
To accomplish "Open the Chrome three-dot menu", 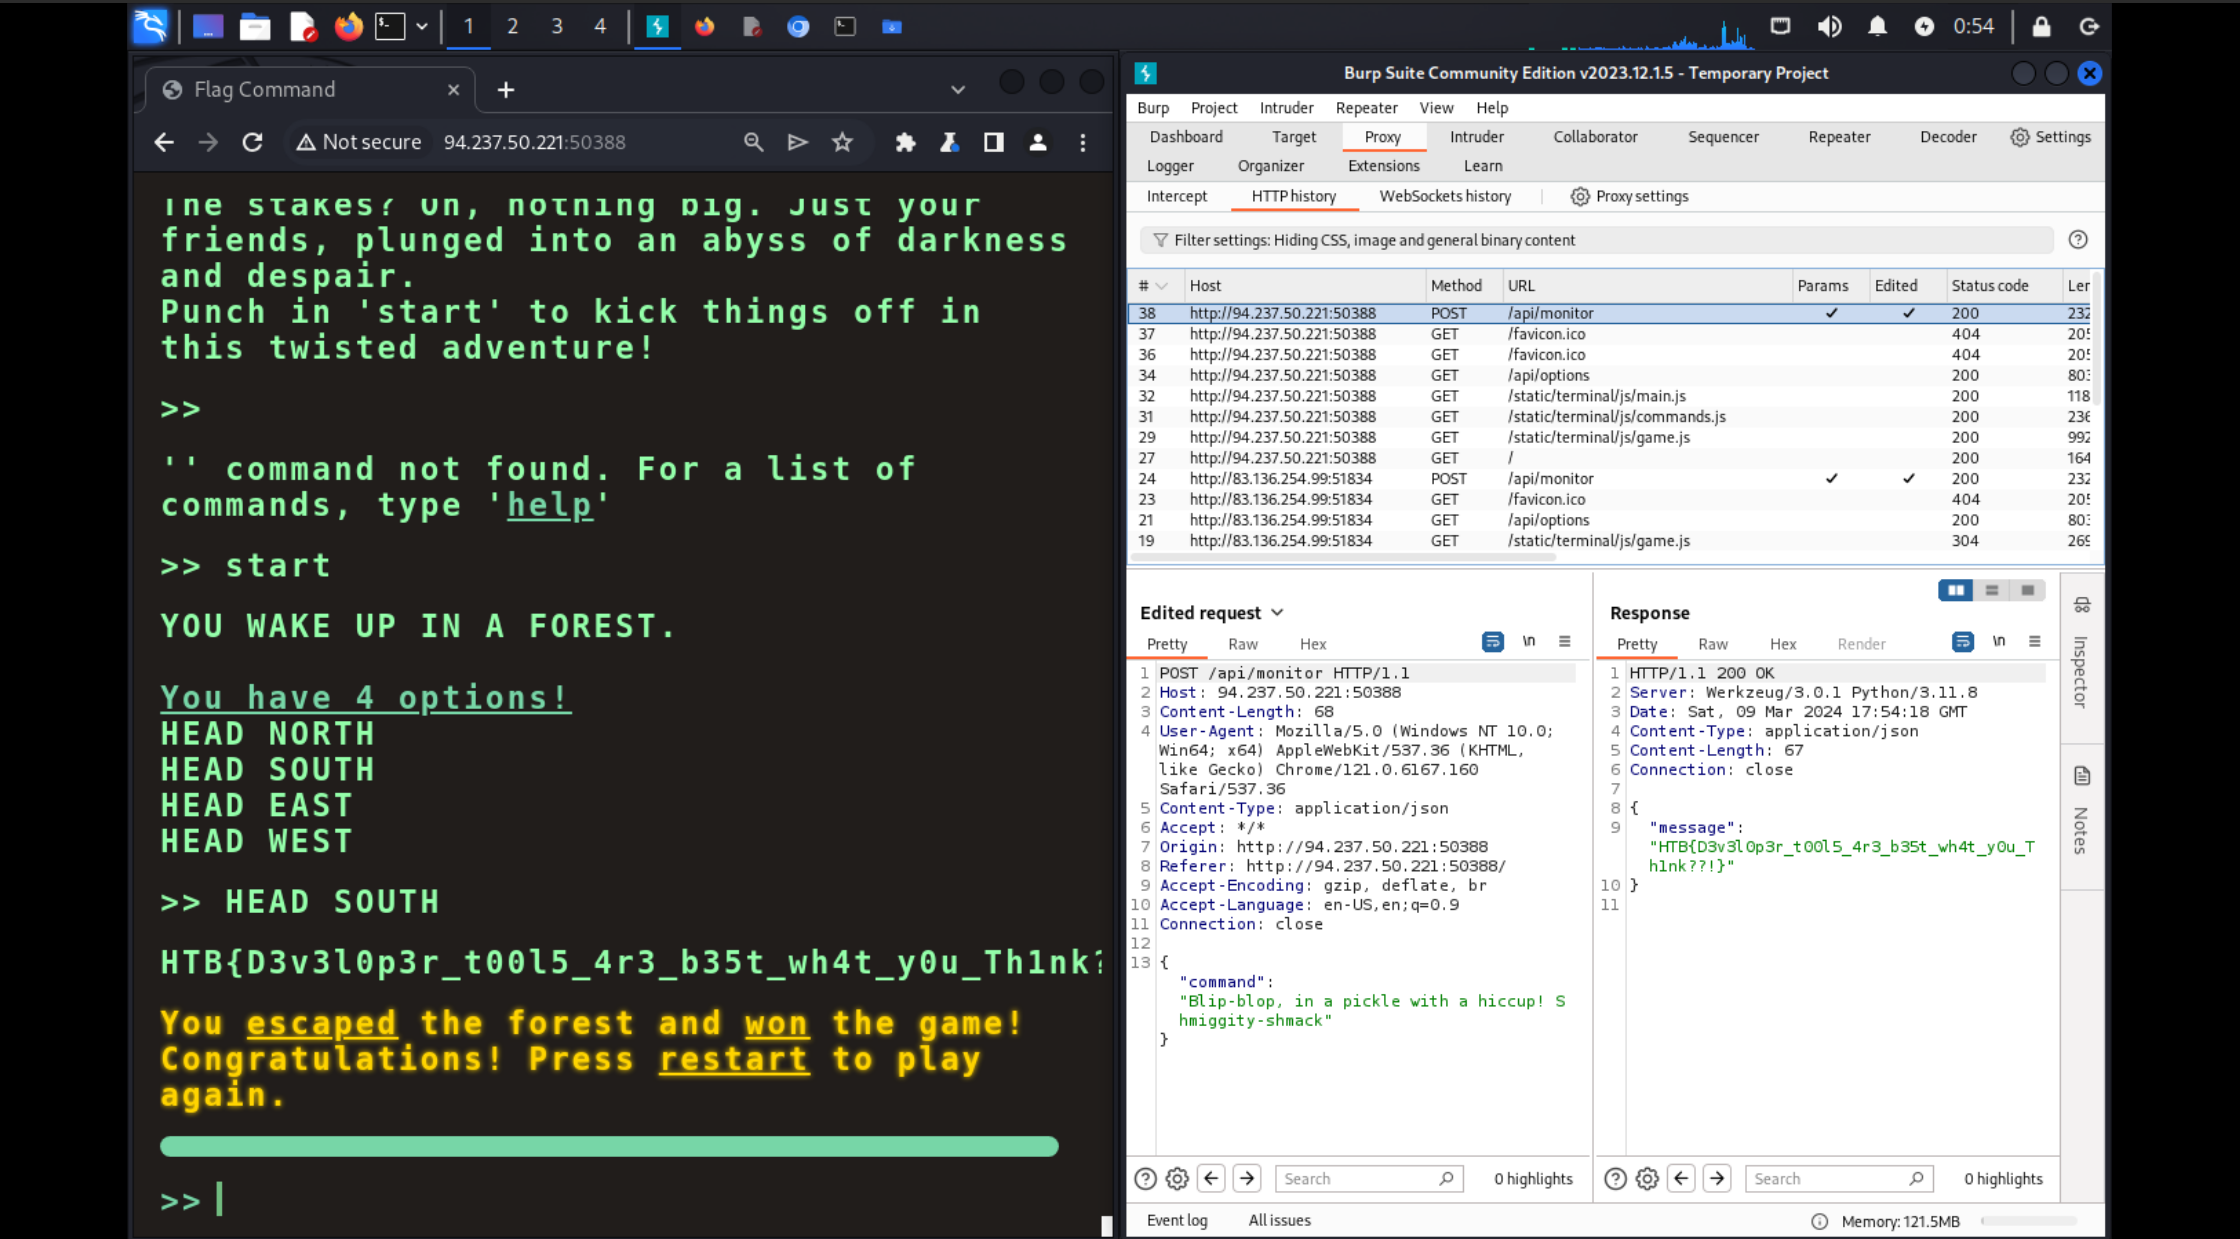I will click(1082, 142).
